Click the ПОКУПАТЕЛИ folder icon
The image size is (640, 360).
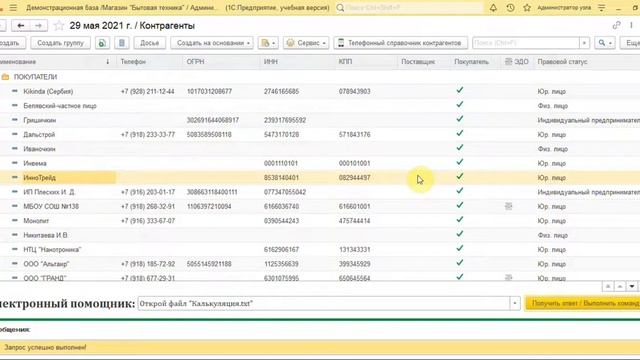(x=5, y=77)
